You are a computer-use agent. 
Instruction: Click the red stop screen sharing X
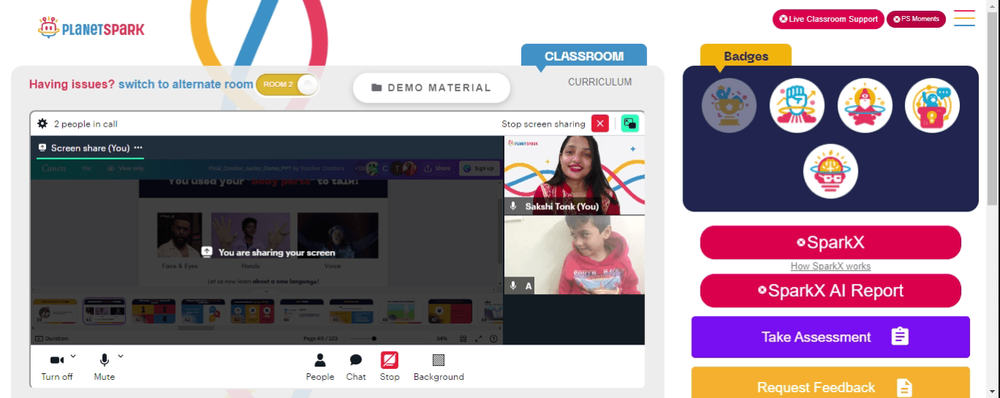point(600,124)
